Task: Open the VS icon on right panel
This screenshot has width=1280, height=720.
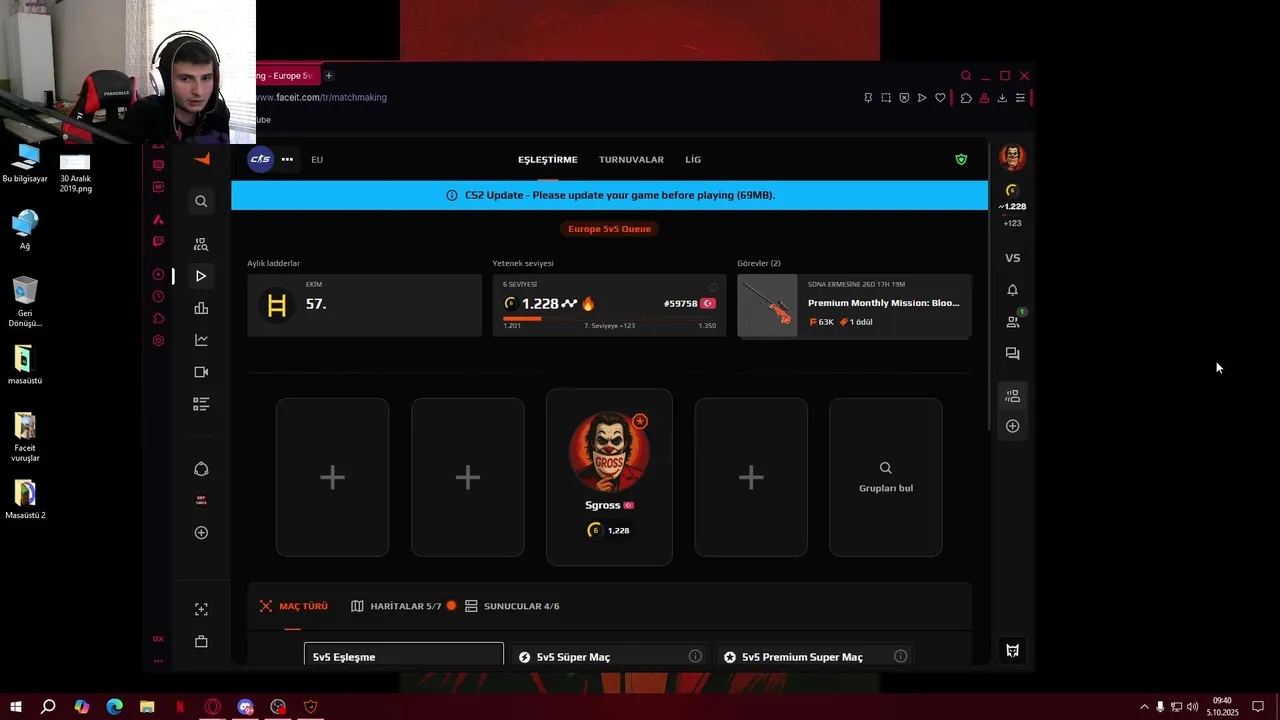Action: click(1012, 258)
